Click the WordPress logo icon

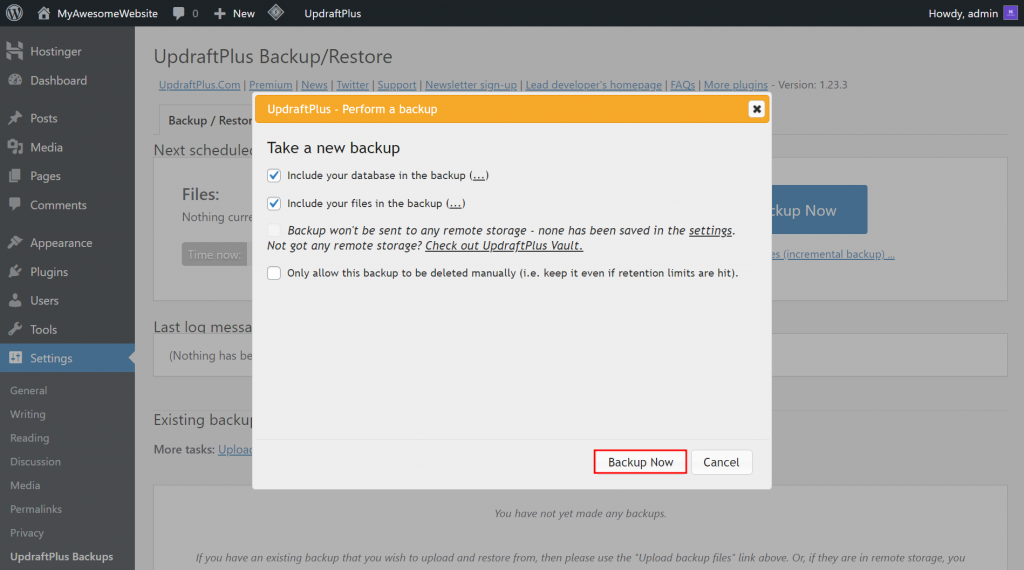click(x=15, y=14)
